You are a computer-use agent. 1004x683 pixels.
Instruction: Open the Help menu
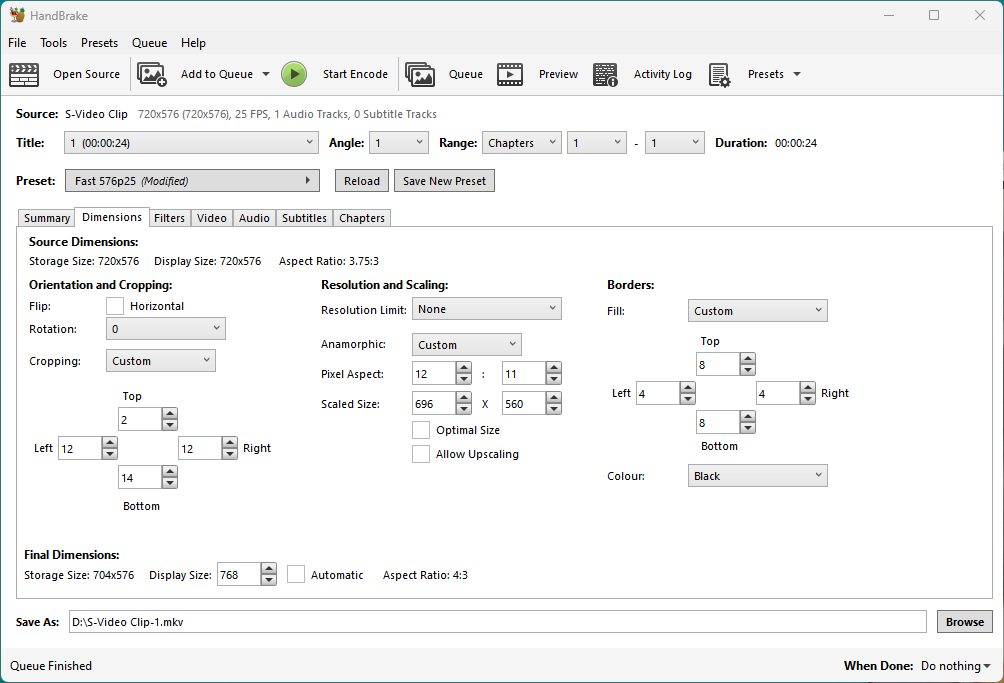(x=193, y=43)
